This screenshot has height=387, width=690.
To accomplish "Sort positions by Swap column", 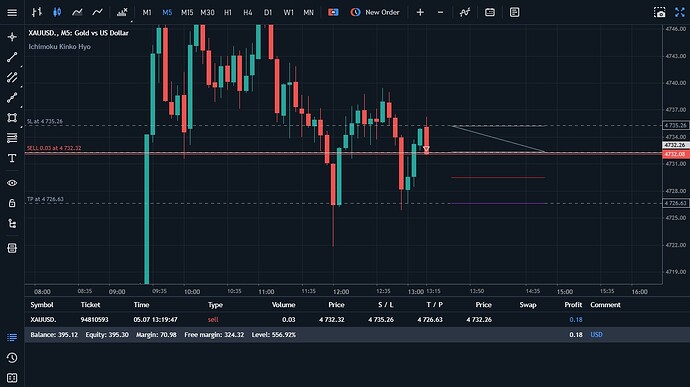I will tap(528, 305).
